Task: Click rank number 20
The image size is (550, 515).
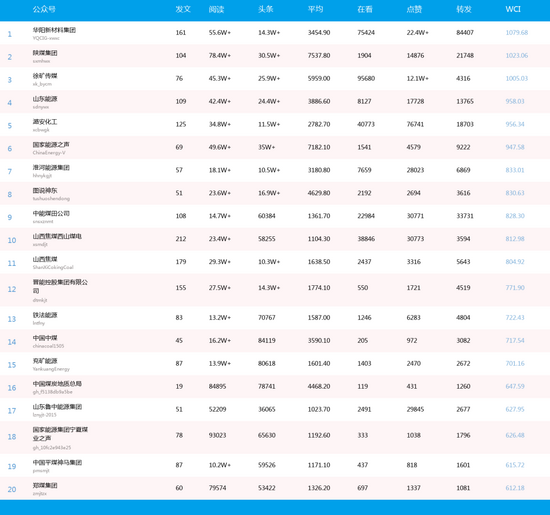Action: (12, 489)
